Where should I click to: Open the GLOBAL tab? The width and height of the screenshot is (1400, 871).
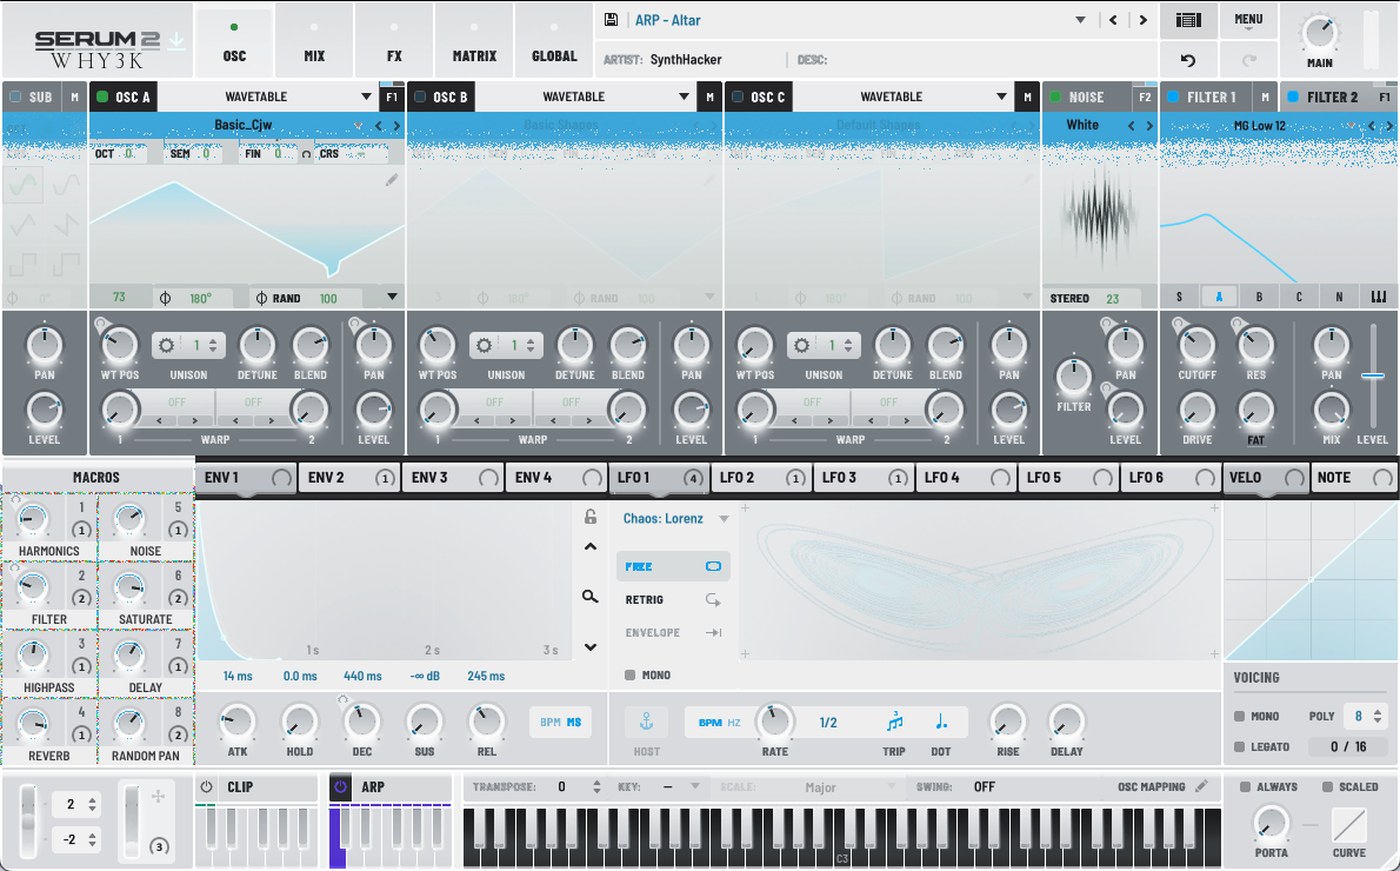pyautogui.click(x=554, y=41)
